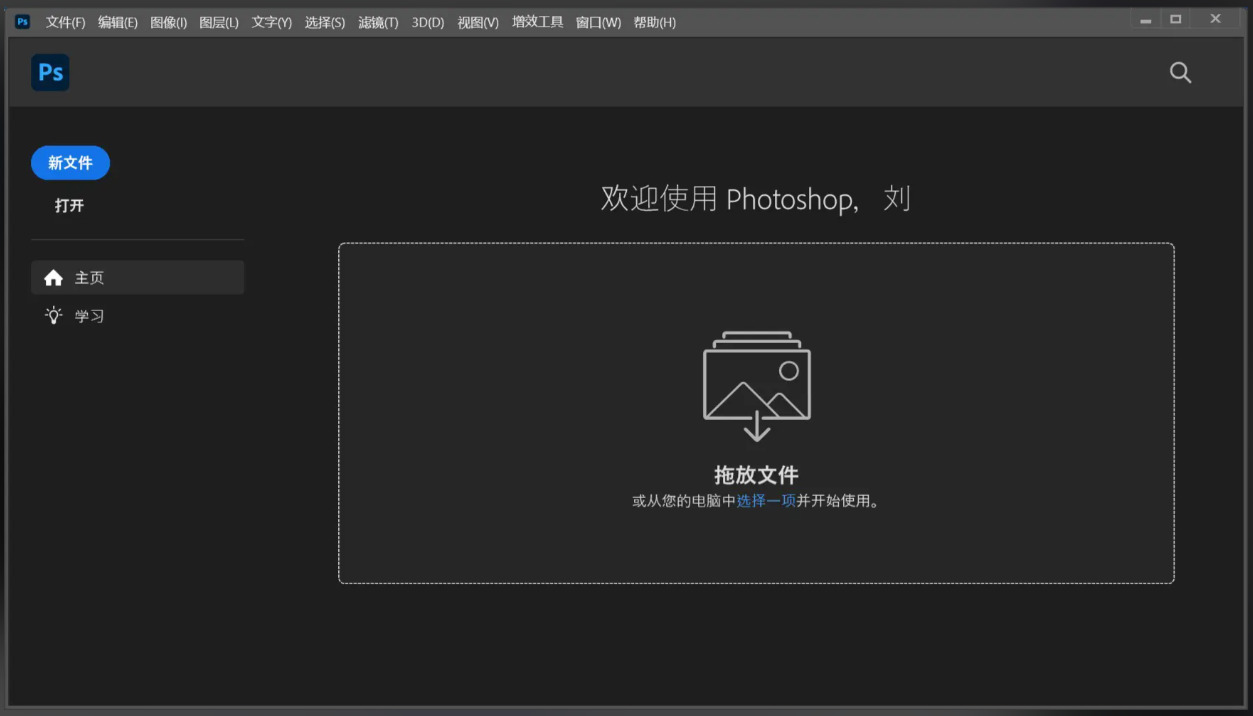
Task: Click the 欢迎使用 Photoshop welcome heading
Action: 756,199
